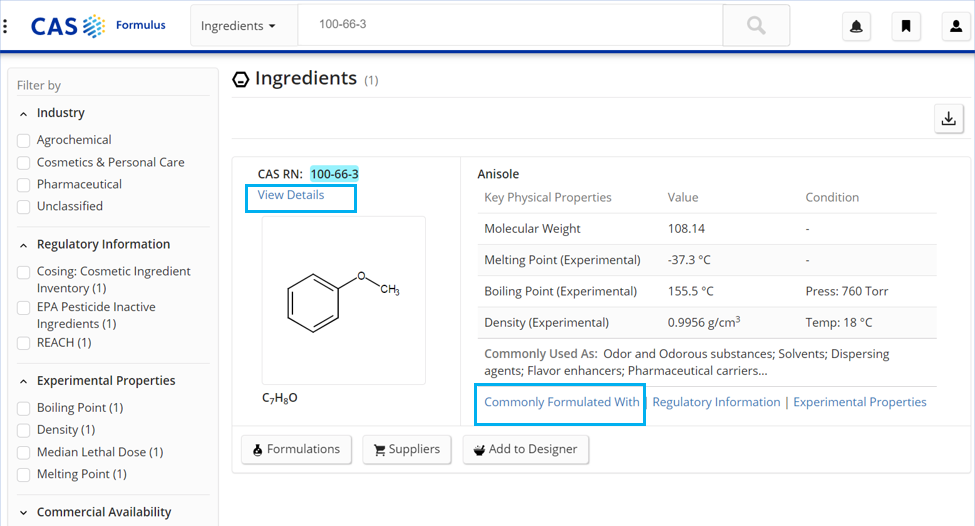Click the density value 0.9956 g/cm3
This screenshot has width=975, height=526.
(x=704, y=322)
